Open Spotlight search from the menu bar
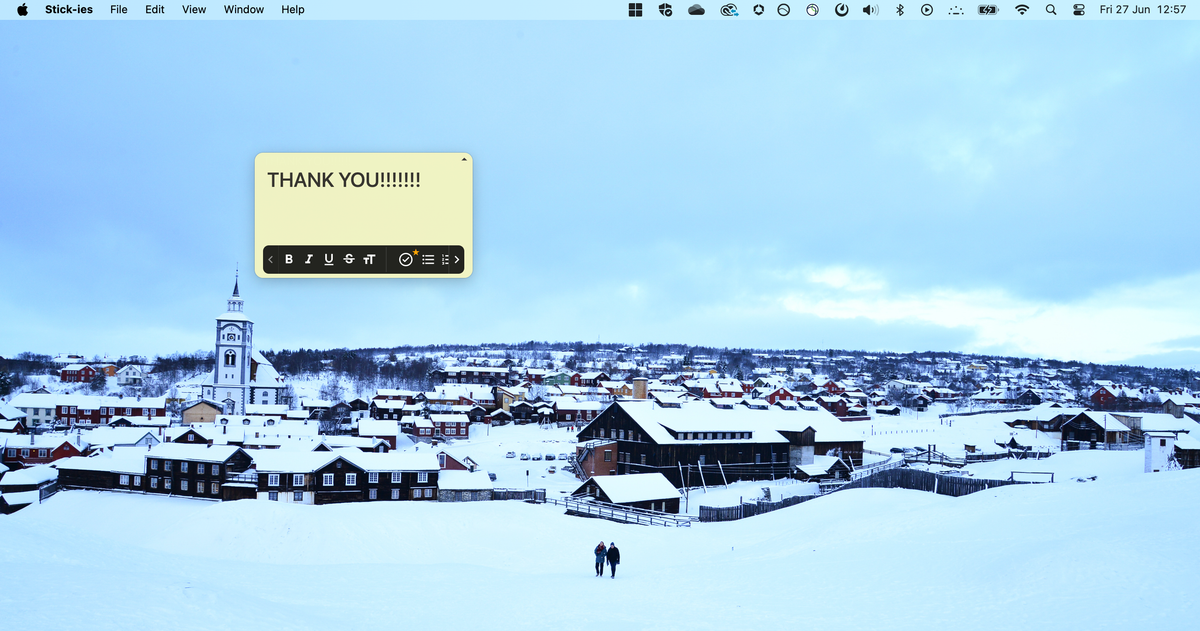 1050,10
